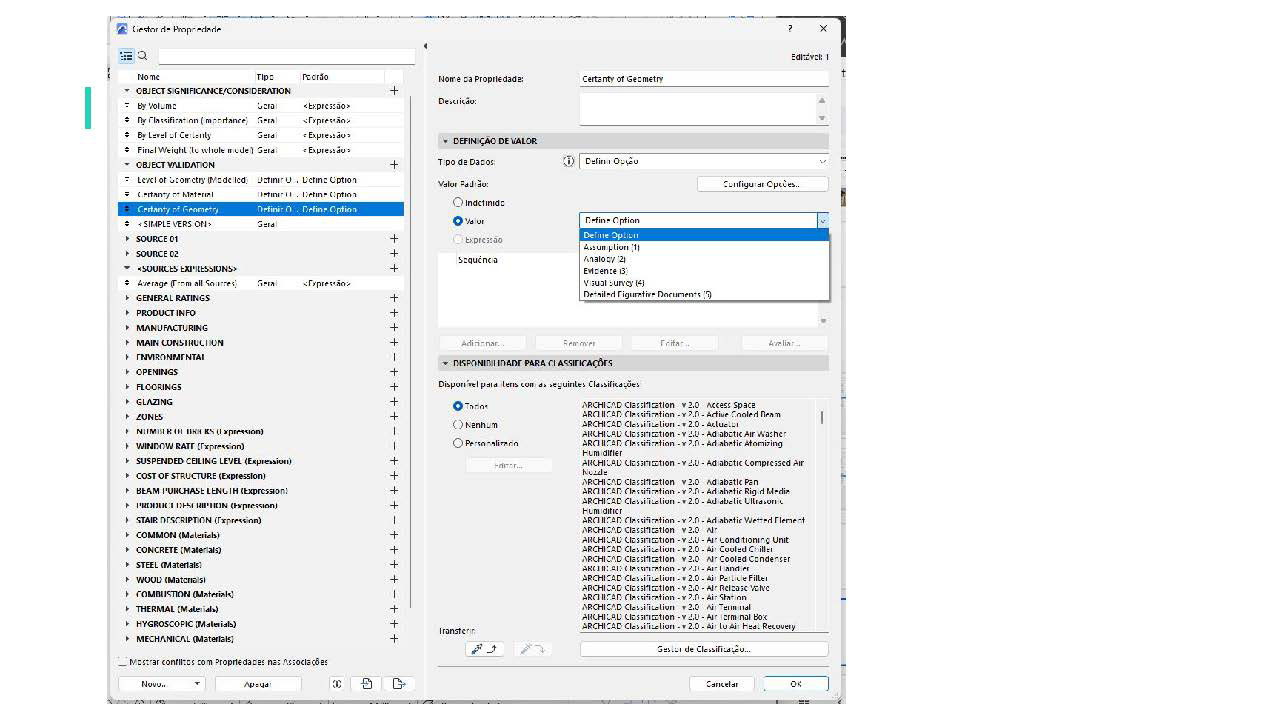Click the help question mark in title bar
Image resolution: width=1280 pixels, height=720 pixels.
790,29
